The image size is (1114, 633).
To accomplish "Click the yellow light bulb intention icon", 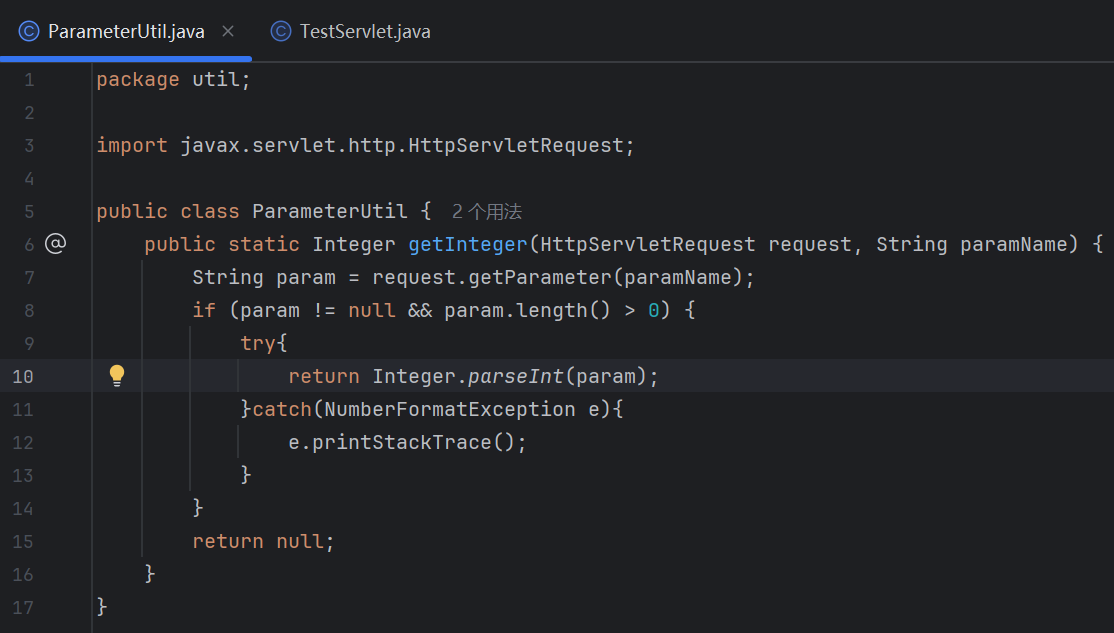I will point(117,375).
